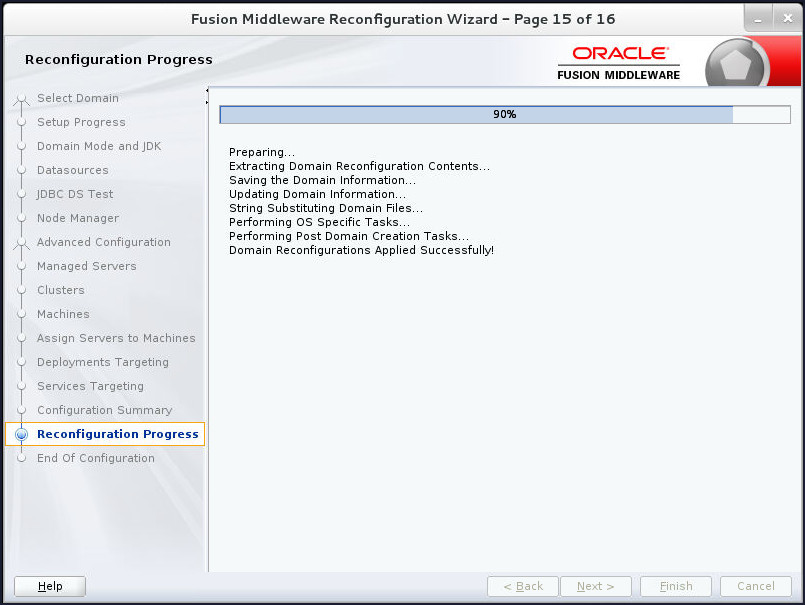Select the Datasources step

coord(72,170)
